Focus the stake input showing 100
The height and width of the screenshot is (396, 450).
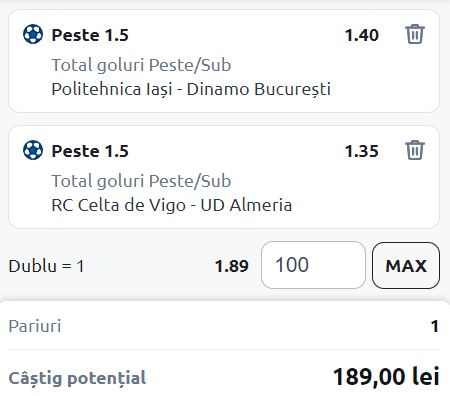click(x=313, y=265)
